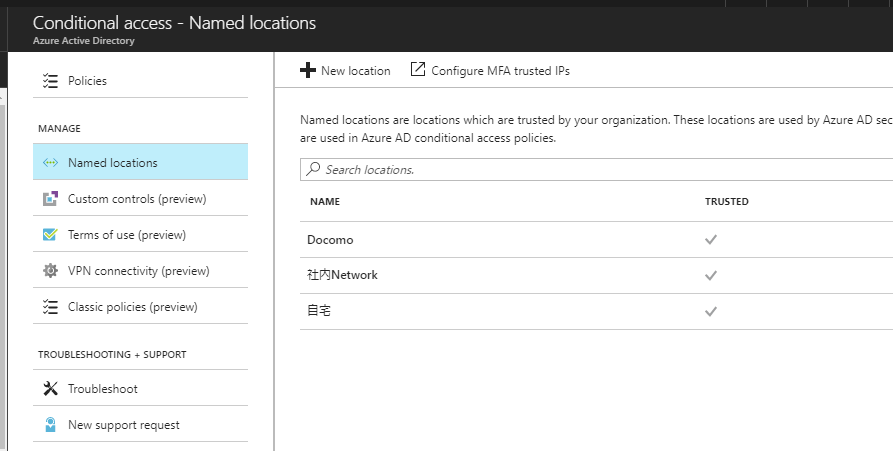Sort by the NAME column header

(325, 202)
